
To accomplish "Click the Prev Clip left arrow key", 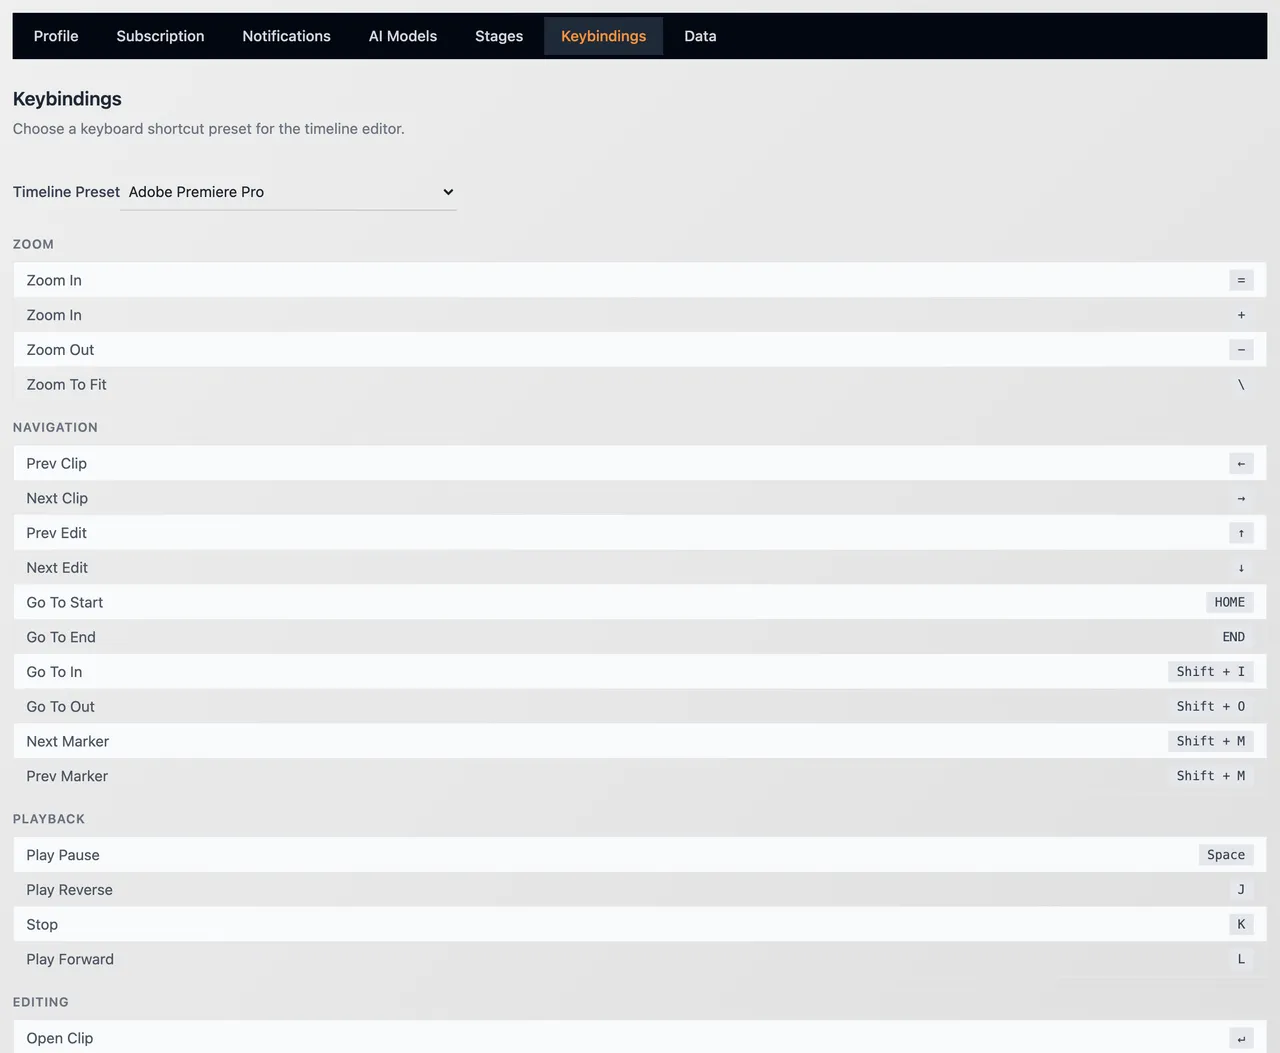I will [x=1241, y=463].
